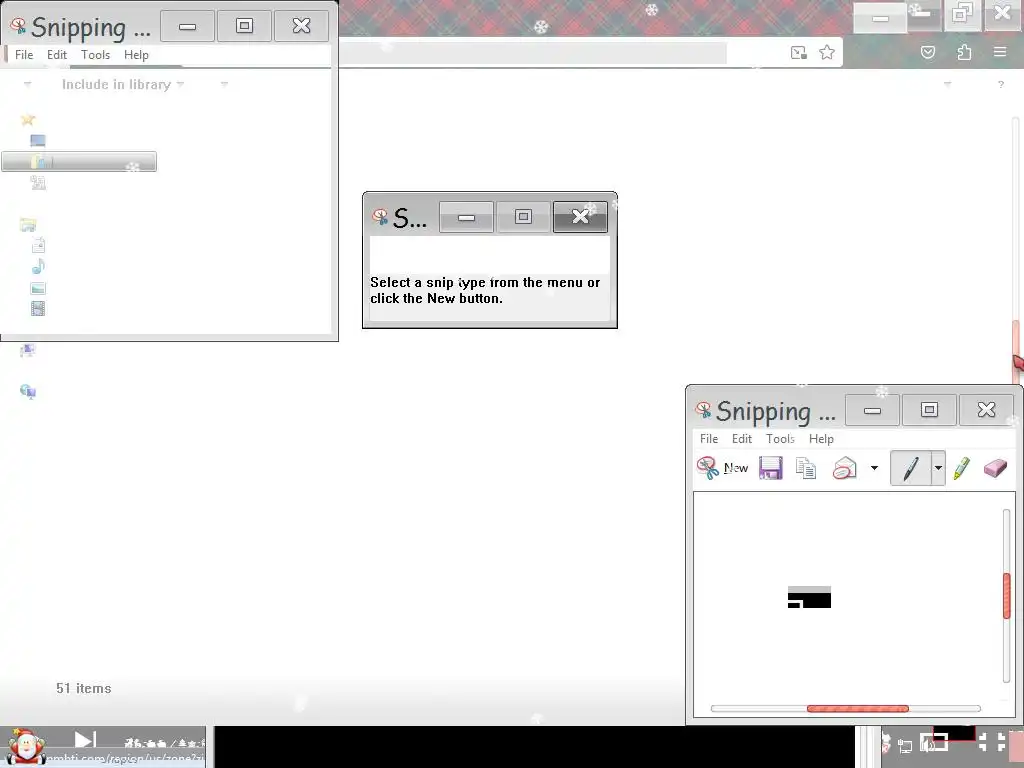
Task: Minimize the small center Snipping dialog
Action: (x=466, y=217)
